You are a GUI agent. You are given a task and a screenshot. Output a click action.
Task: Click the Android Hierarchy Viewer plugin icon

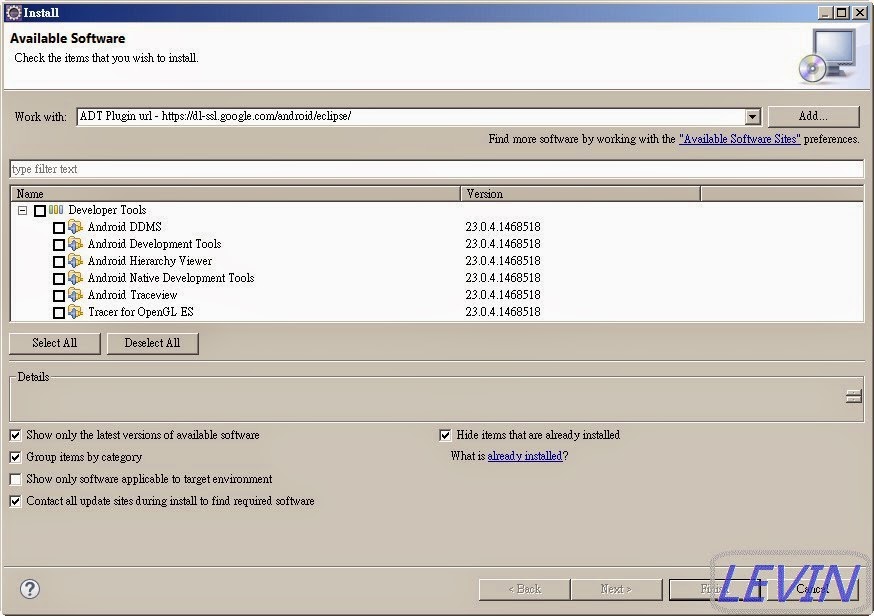(x=75, y=261)
